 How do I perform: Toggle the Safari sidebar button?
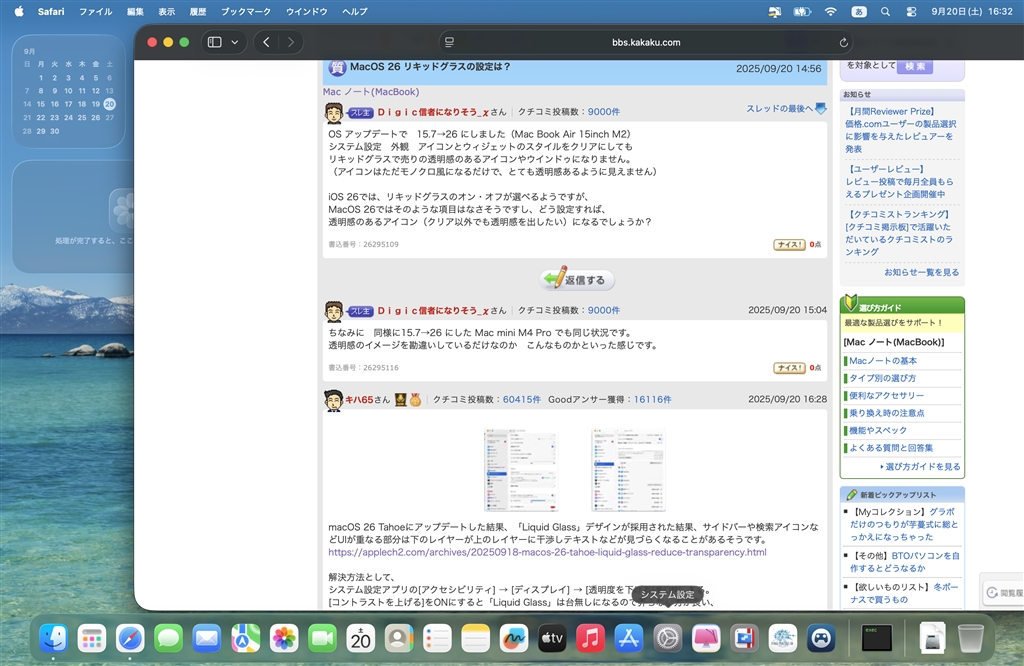[214, 42]
